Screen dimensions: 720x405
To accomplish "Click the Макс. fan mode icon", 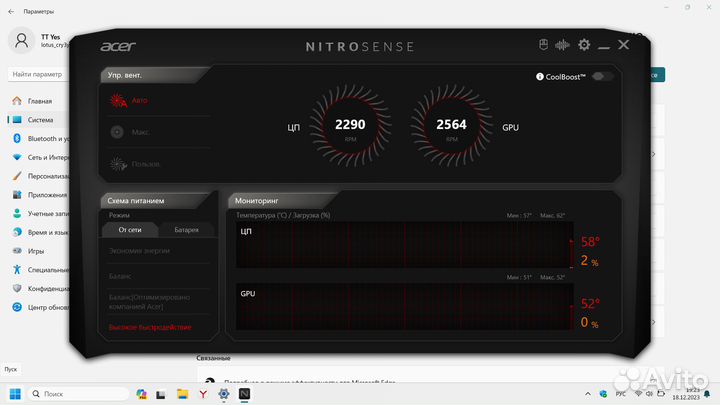I will pos(117,132).
